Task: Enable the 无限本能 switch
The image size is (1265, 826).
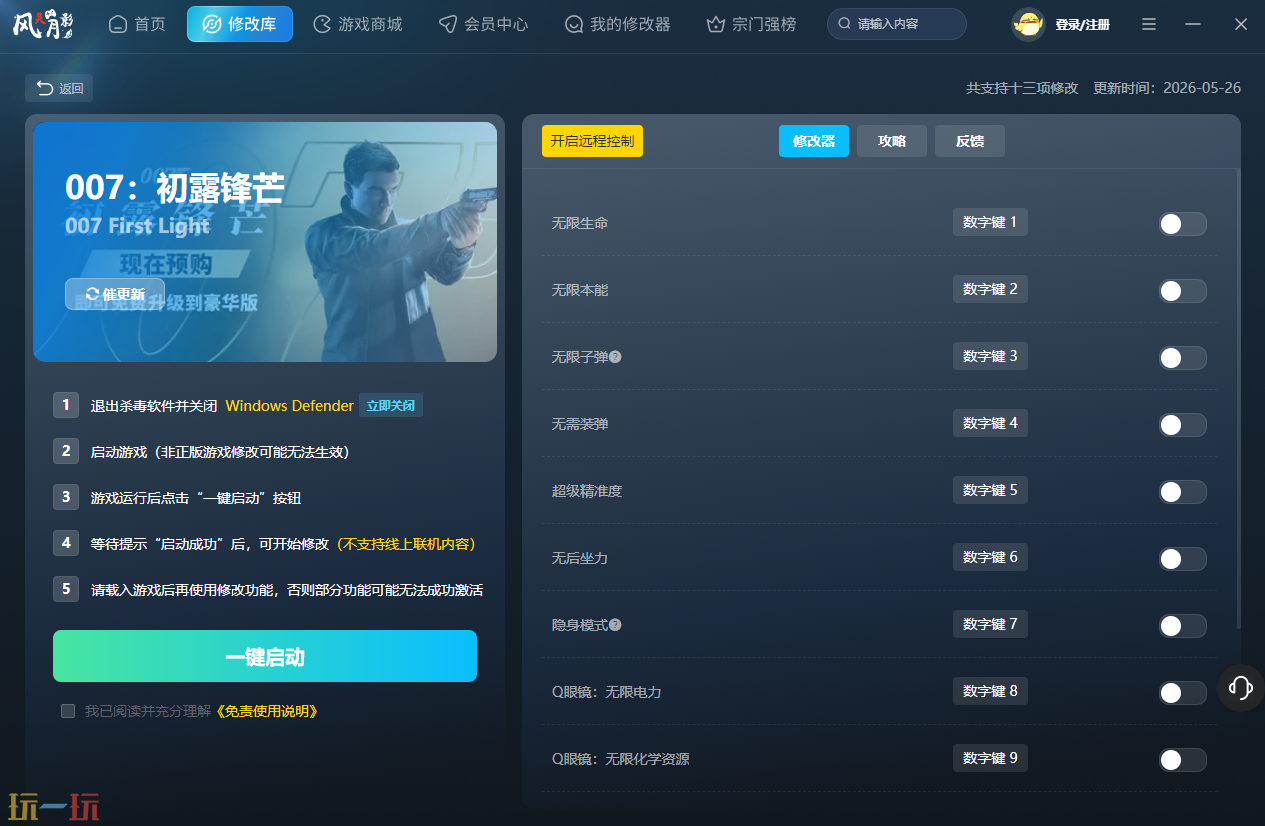Action: click(1183, 291)
